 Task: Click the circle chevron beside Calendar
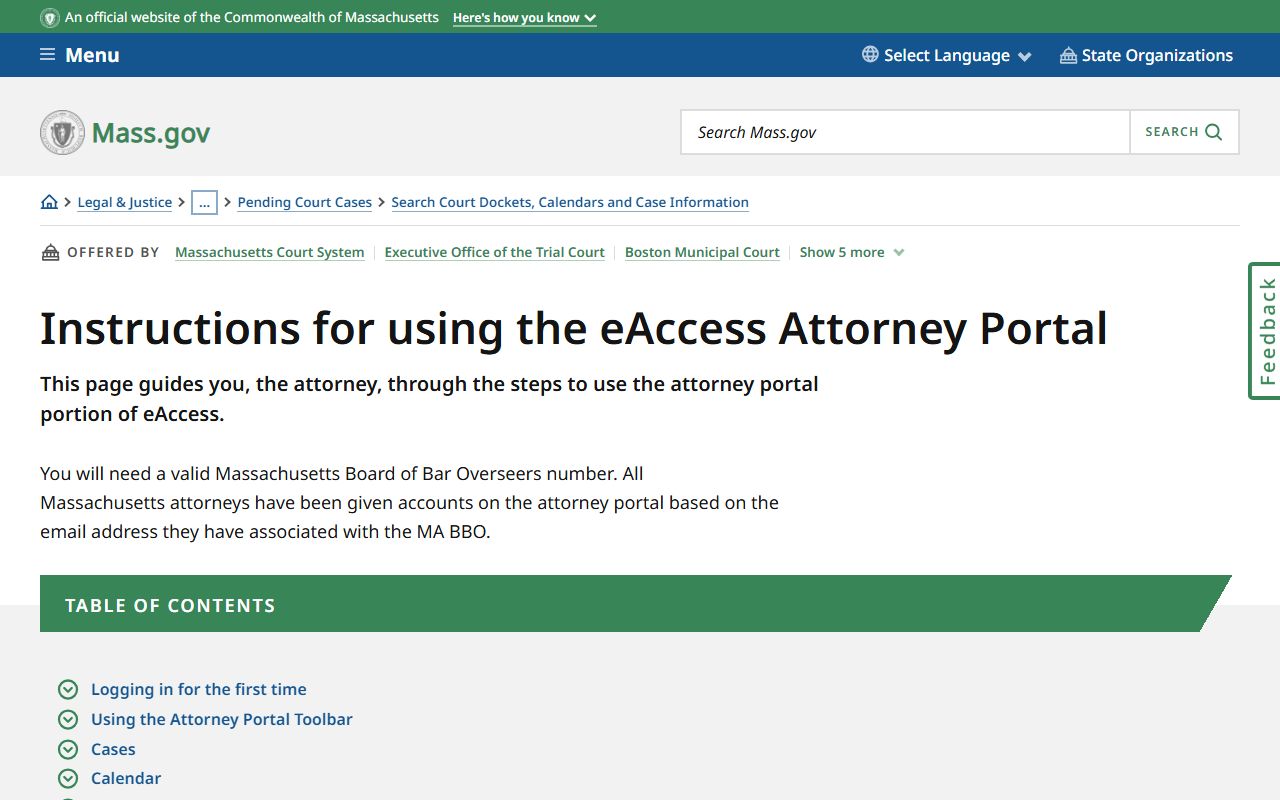68,778
